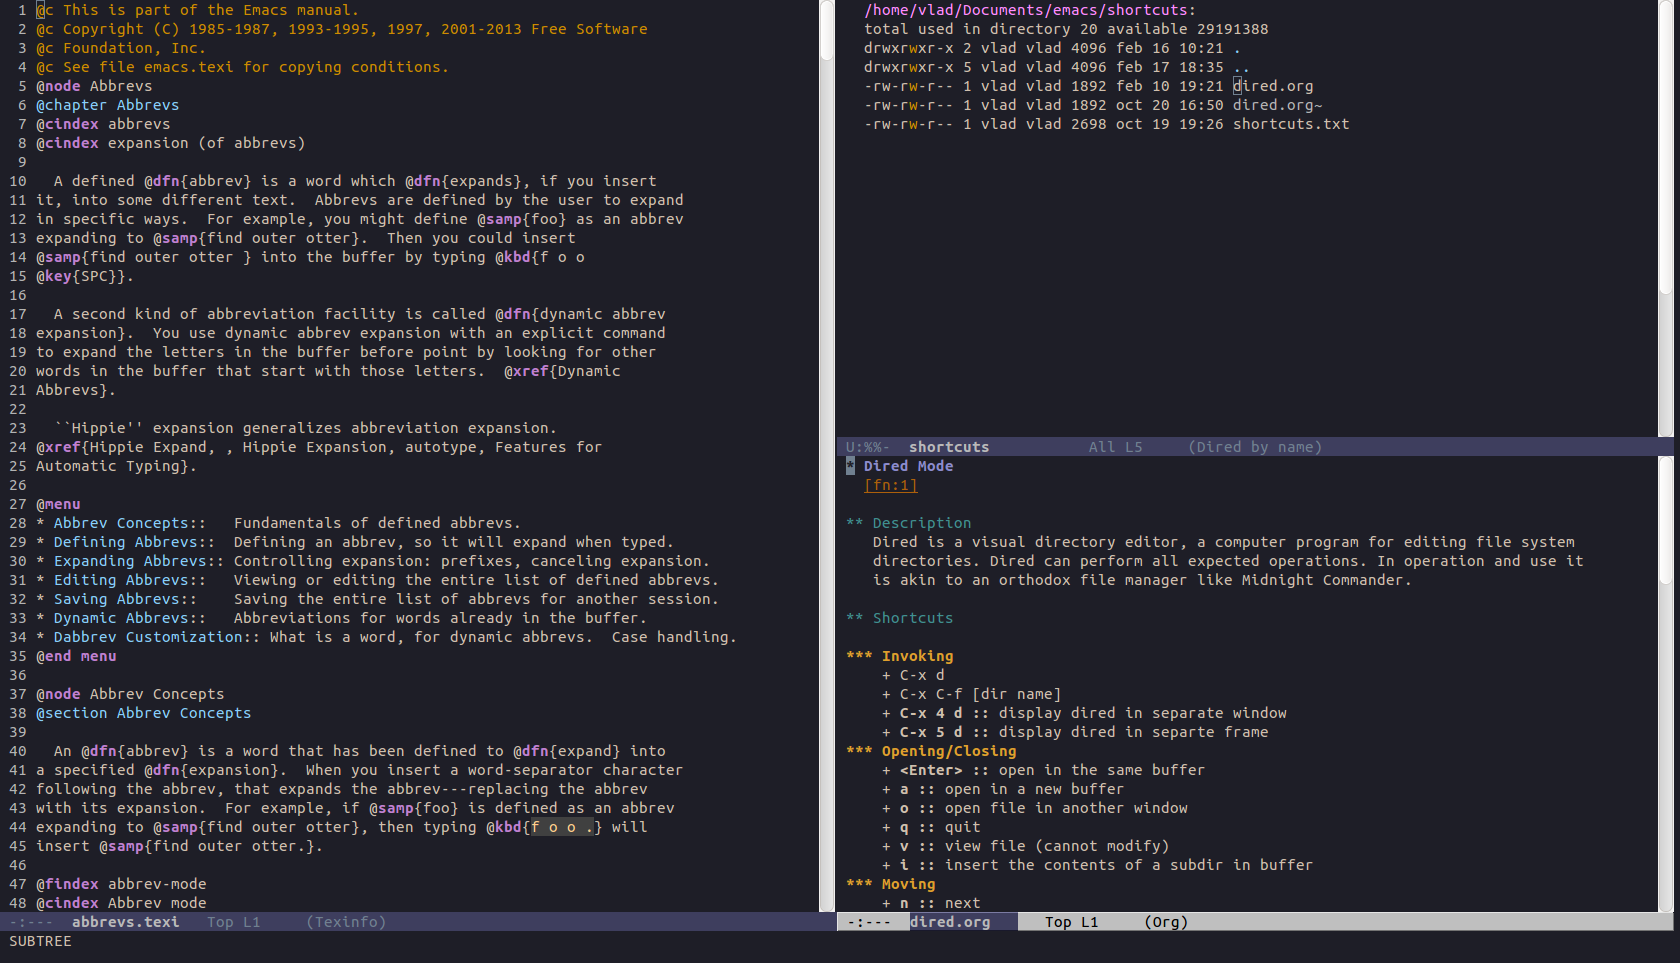
Task: Fold the '** Description' heading
Action: pyautogui.click(x=920, y=523)
